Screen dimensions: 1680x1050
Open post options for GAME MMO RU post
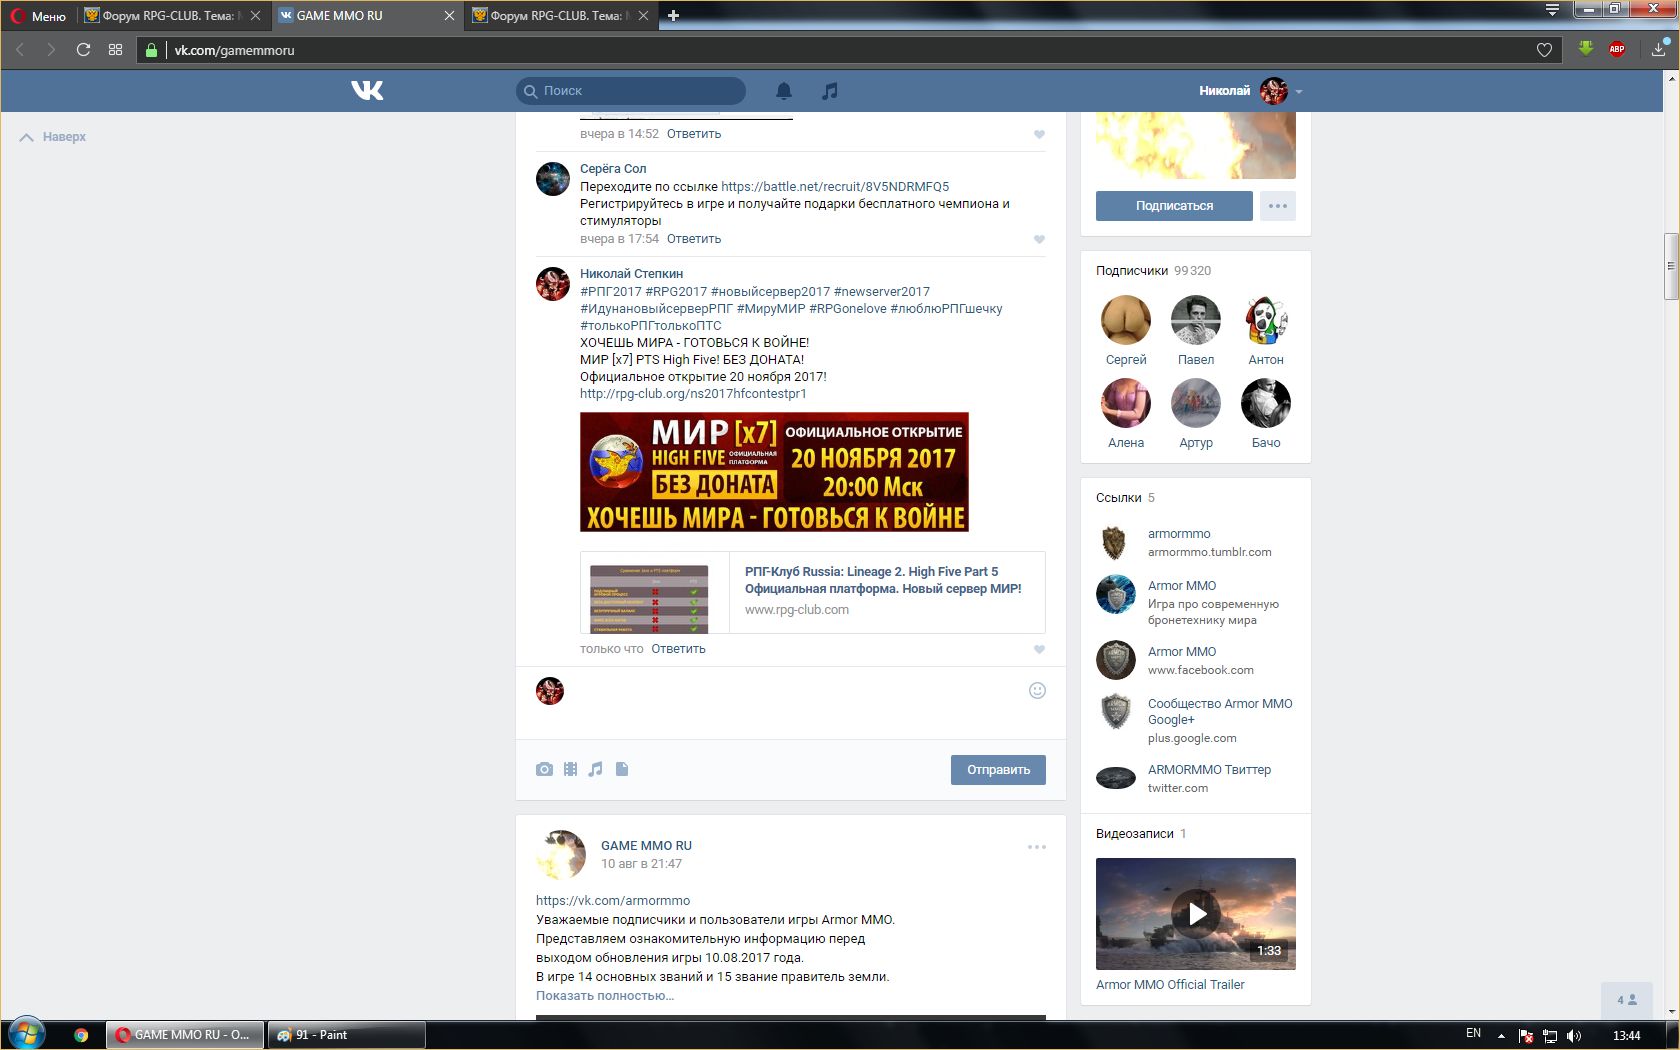coord(1037,847)
